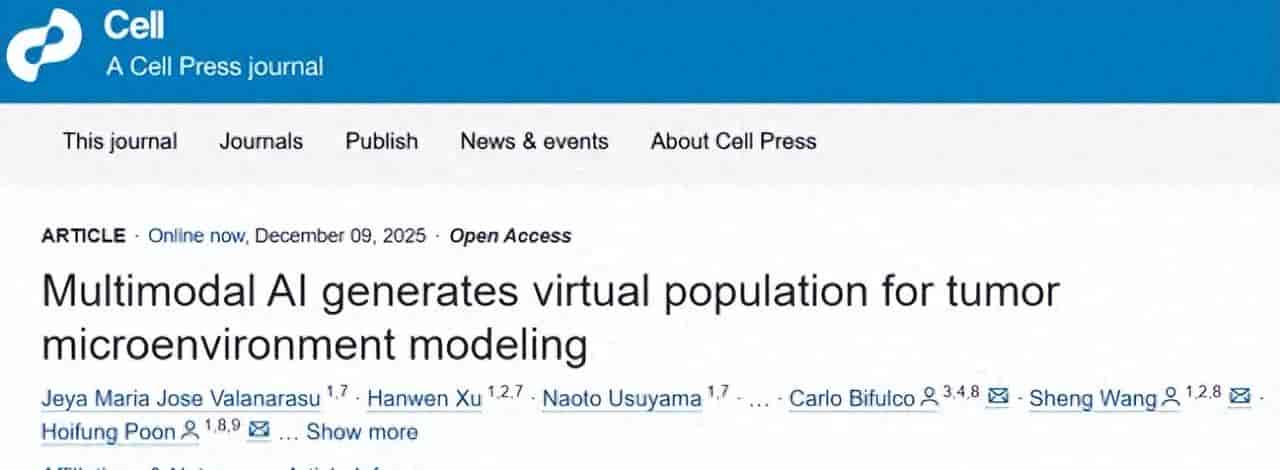Expand author list with Show more
The height and width of the screenshot is (470, 1280).
[362, 432]
